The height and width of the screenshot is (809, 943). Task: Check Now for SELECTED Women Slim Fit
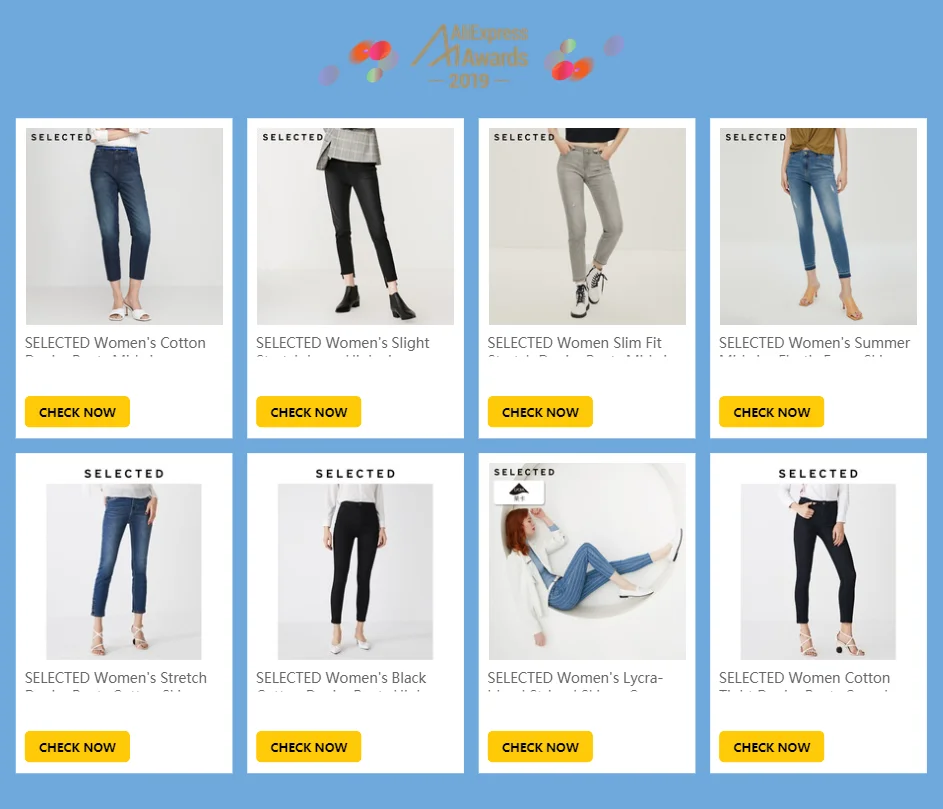coord(540,412)
